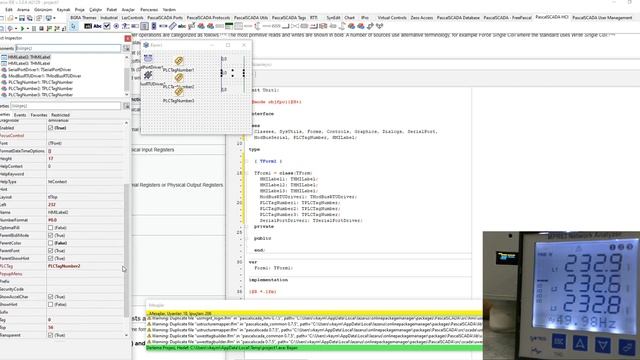Toggle the ParentFont checkbox

pyautogui.click(x=51, y=251)
